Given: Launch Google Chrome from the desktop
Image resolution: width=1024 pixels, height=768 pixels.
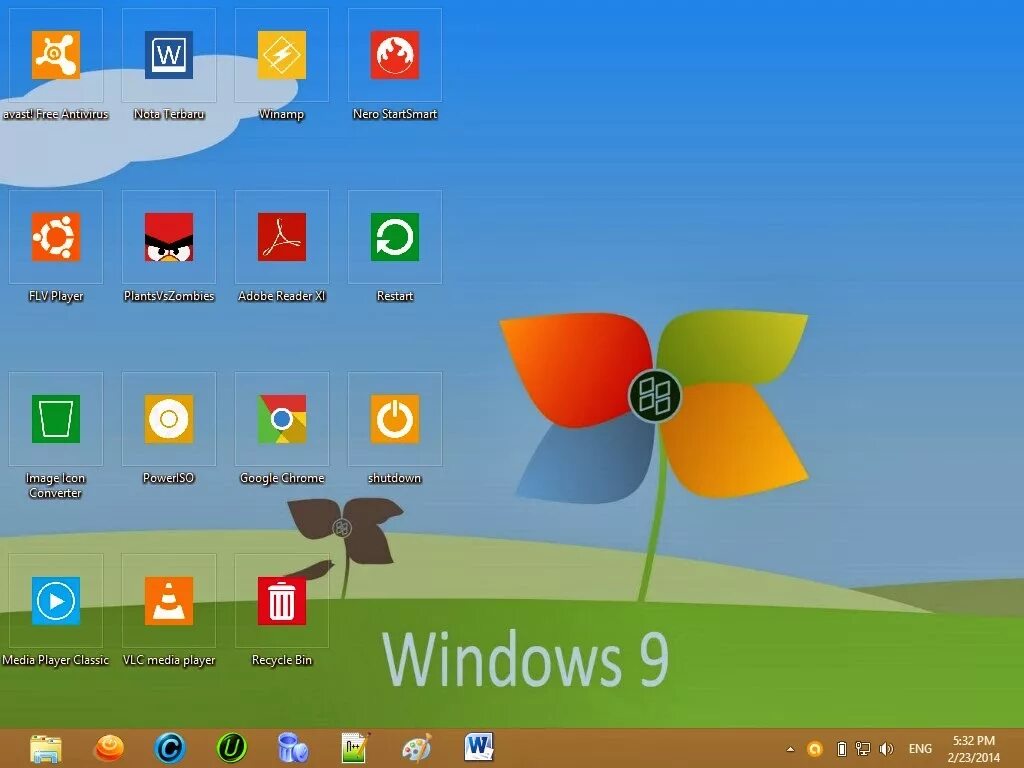Looking at the screenshot, I should pos(282,419).
